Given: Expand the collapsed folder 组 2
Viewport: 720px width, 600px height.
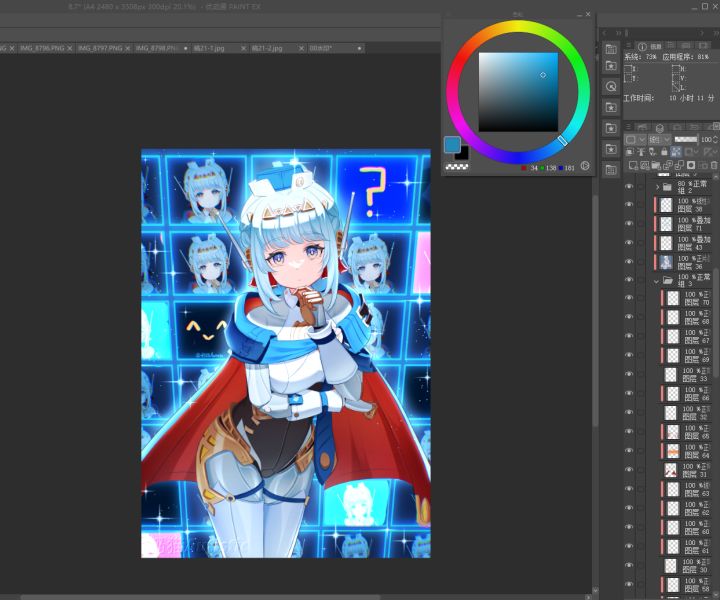Looking at the screenshot, I should click(x=657, y=187).
